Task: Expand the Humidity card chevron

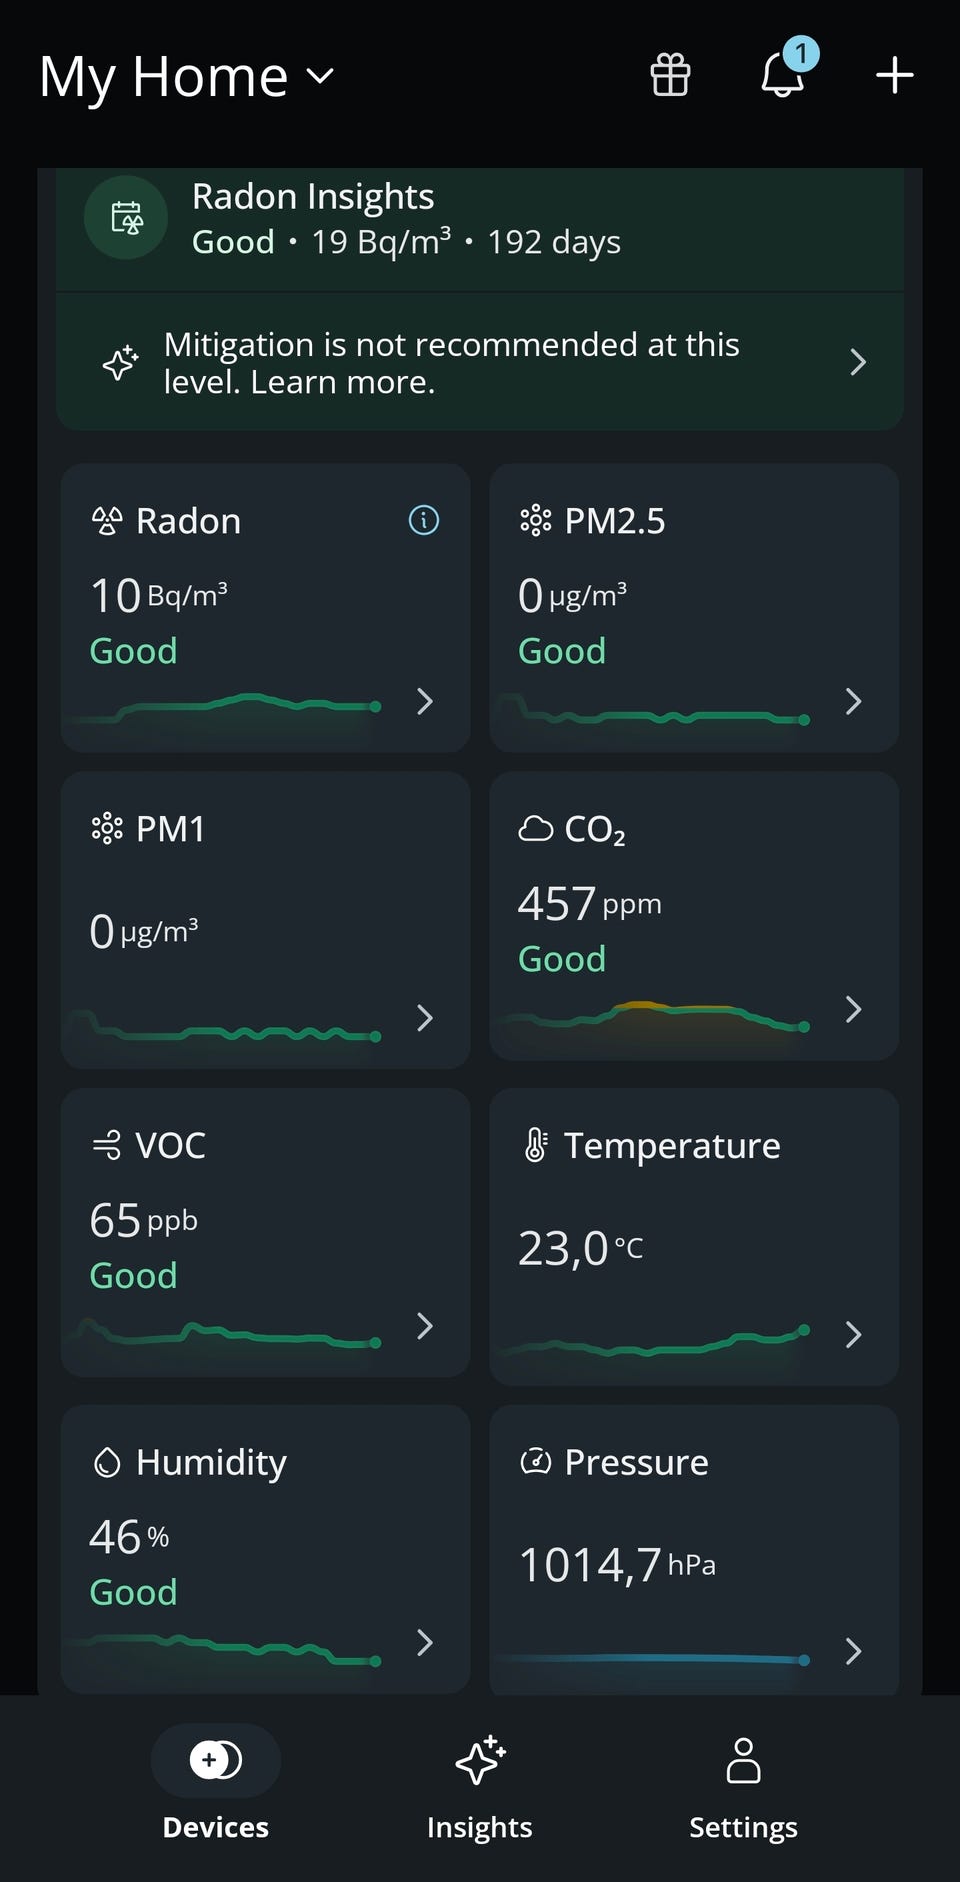Action: click(x=425, y=1642)
